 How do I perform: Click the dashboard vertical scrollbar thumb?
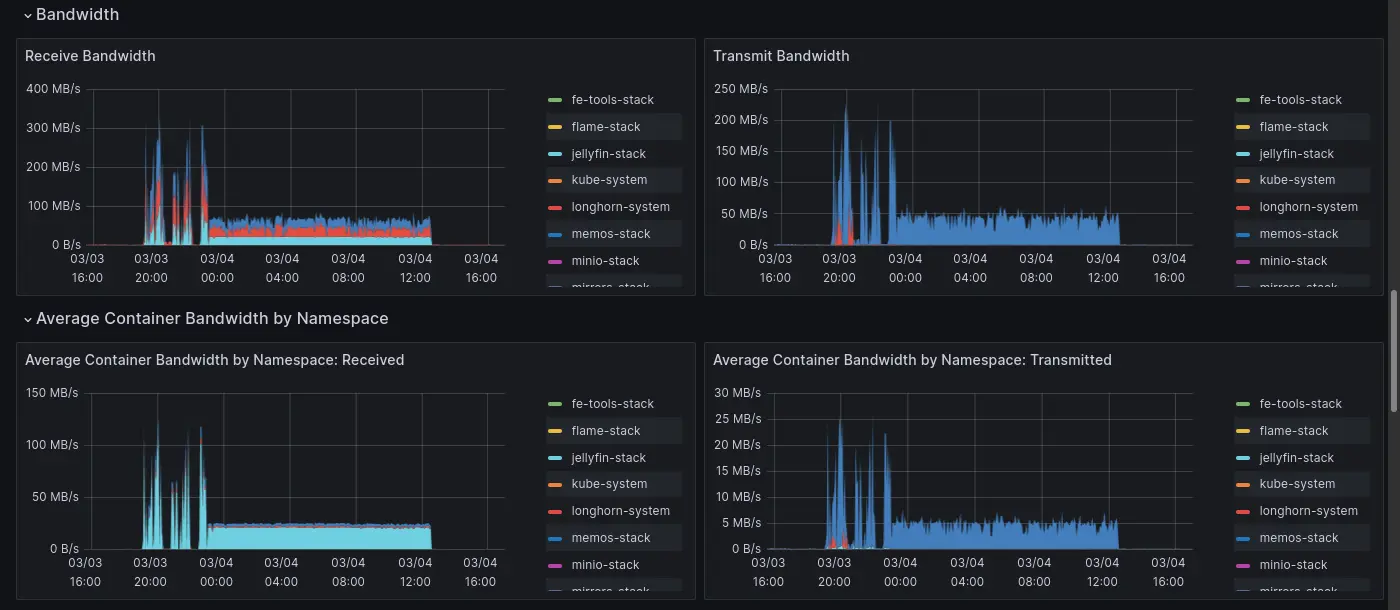click(x=1394, y=350)
